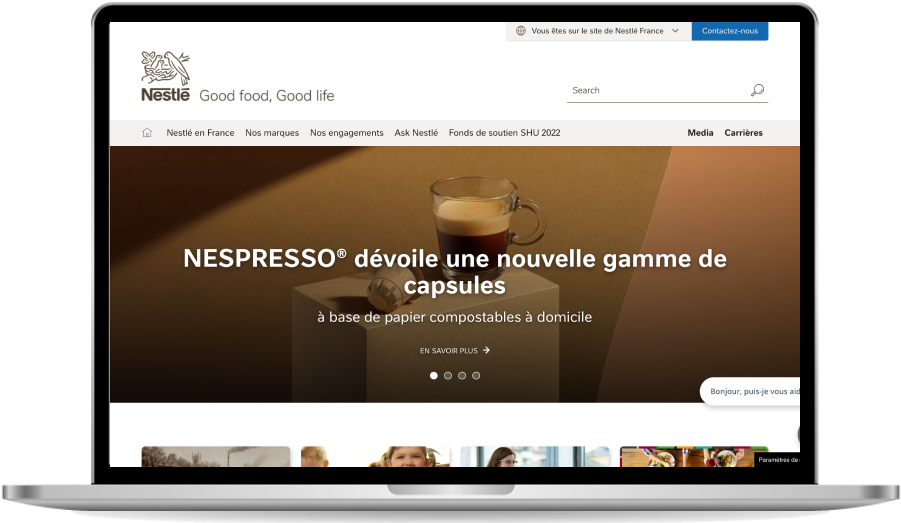This screenshot has width=901, height=523.
Task: Click the arrow next to En savoir plus
Action: click(x=486, y=350)
